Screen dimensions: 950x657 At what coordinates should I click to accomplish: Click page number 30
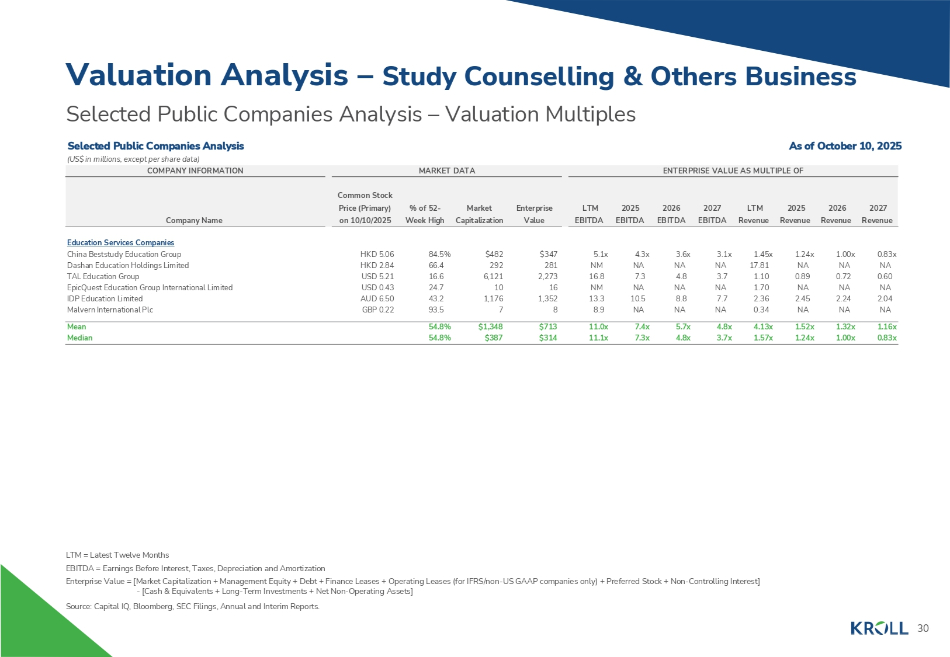922,628
